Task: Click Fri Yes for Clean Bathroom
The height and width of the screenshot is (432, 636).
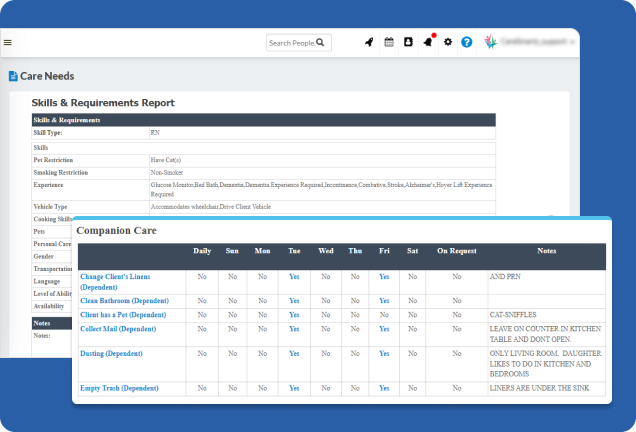Action: click(x=384, y=301)
